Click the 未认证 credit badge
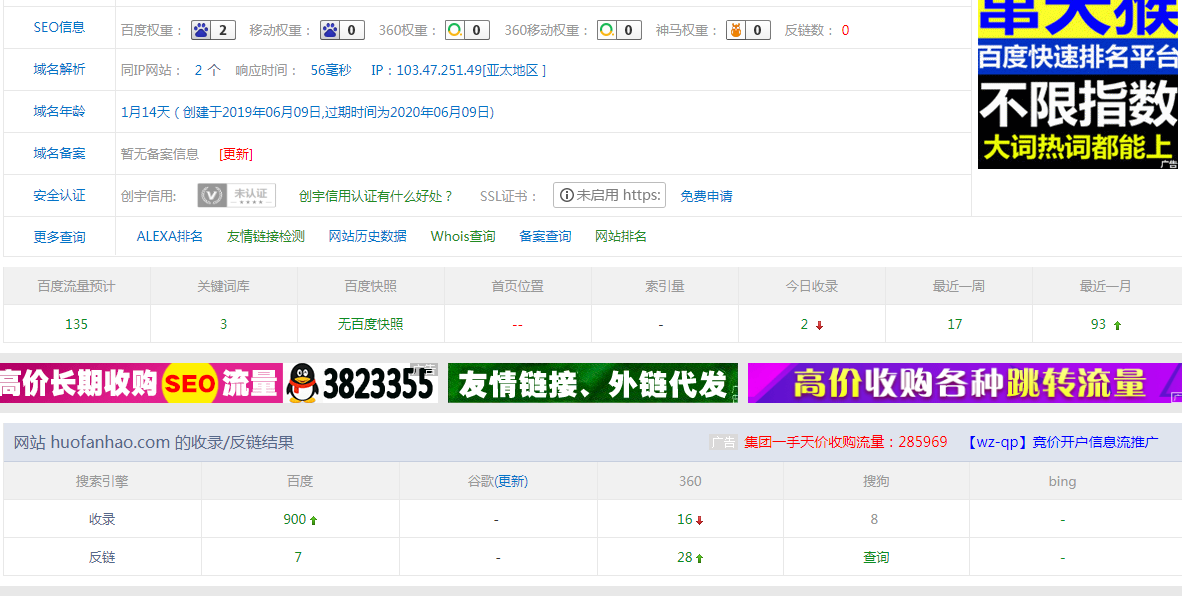1182x601 pixels. click(x=237, y=195)
